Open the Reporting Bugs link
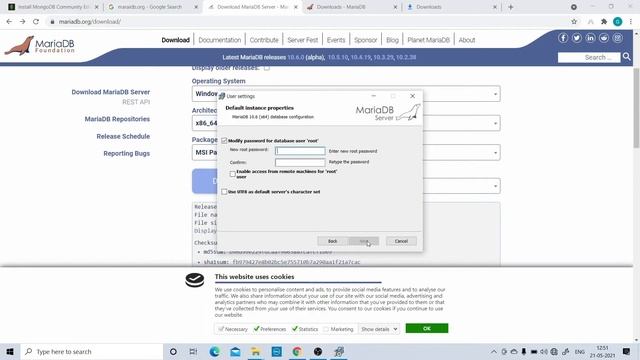The width and height of the screenshot is (640, 360). click(x=127, y=153)
